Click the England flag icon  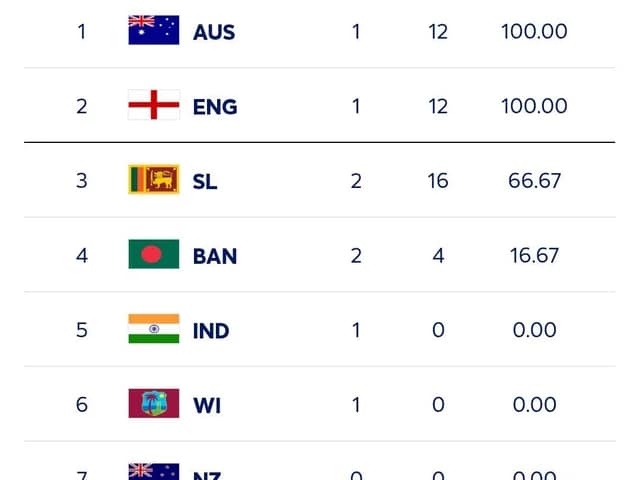(x=154, y=106)
